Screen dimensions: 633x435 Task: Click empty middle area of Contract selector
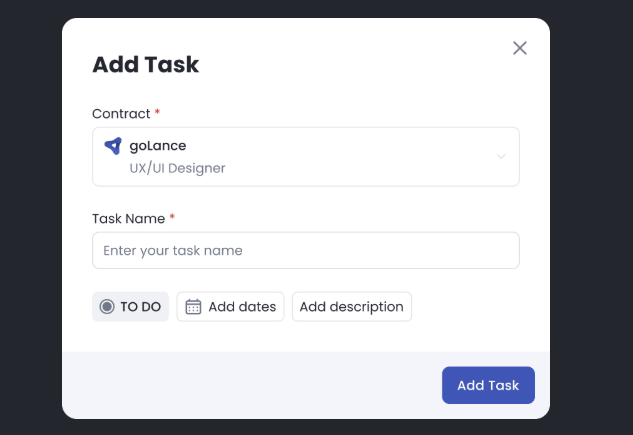(x=360, y=156)
